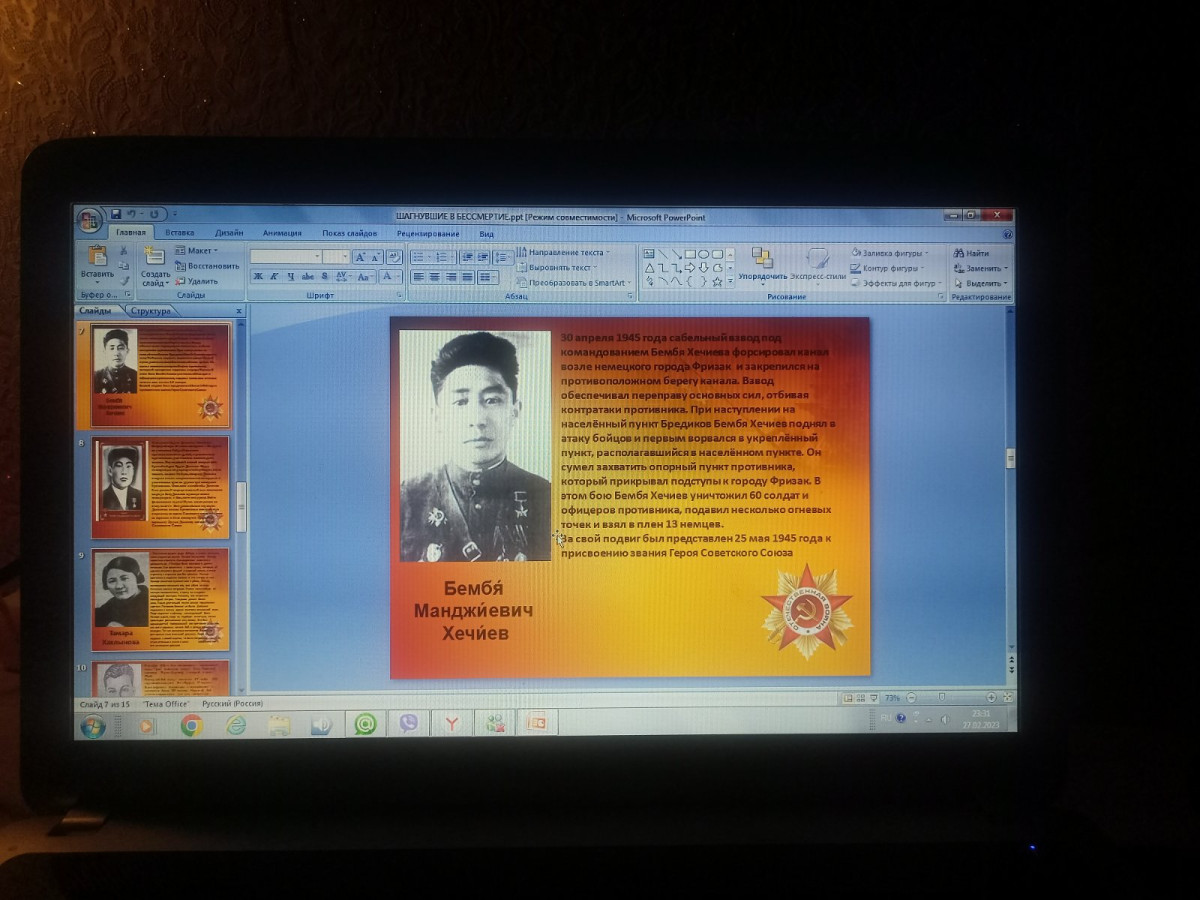Click the Office button logo
1200x900 pixels.
pyautogui.click(x=89, y=219)
